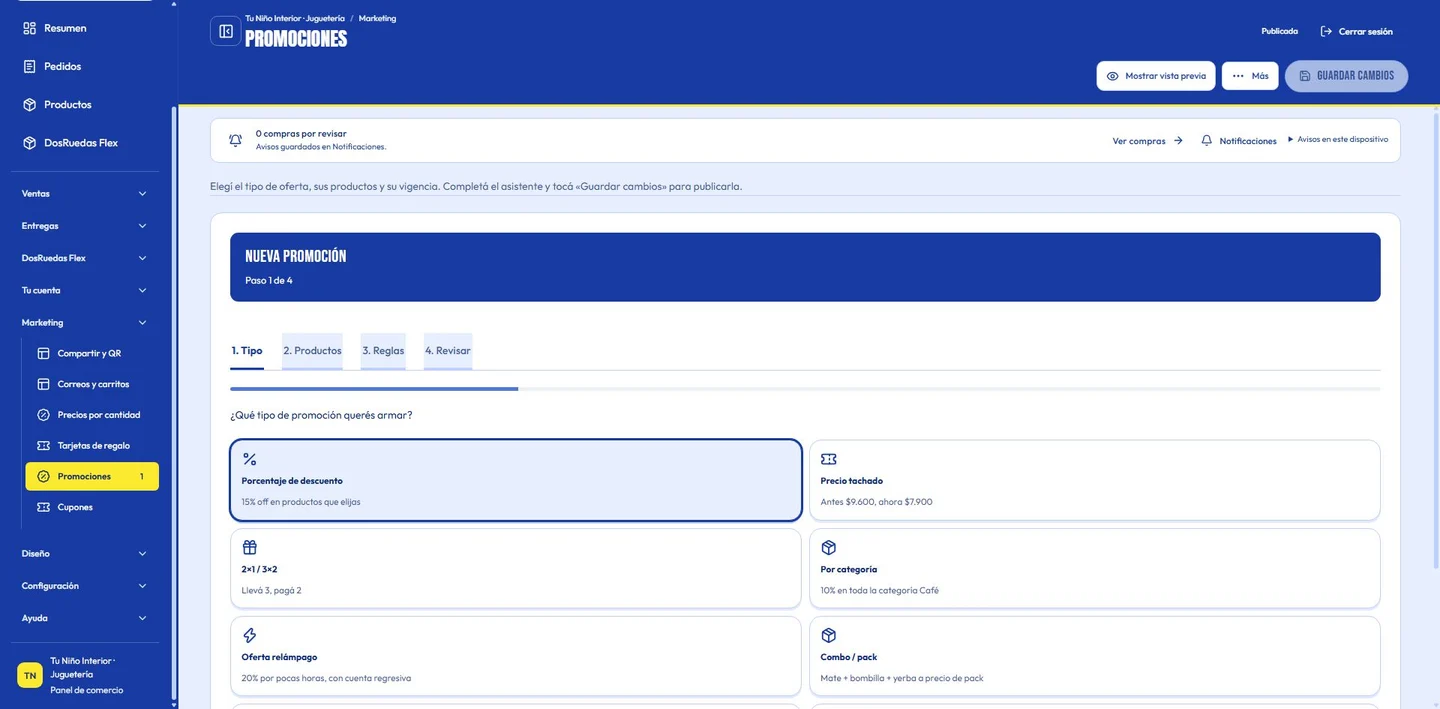Click the Resumen dashboard icon

coord(30,28)
